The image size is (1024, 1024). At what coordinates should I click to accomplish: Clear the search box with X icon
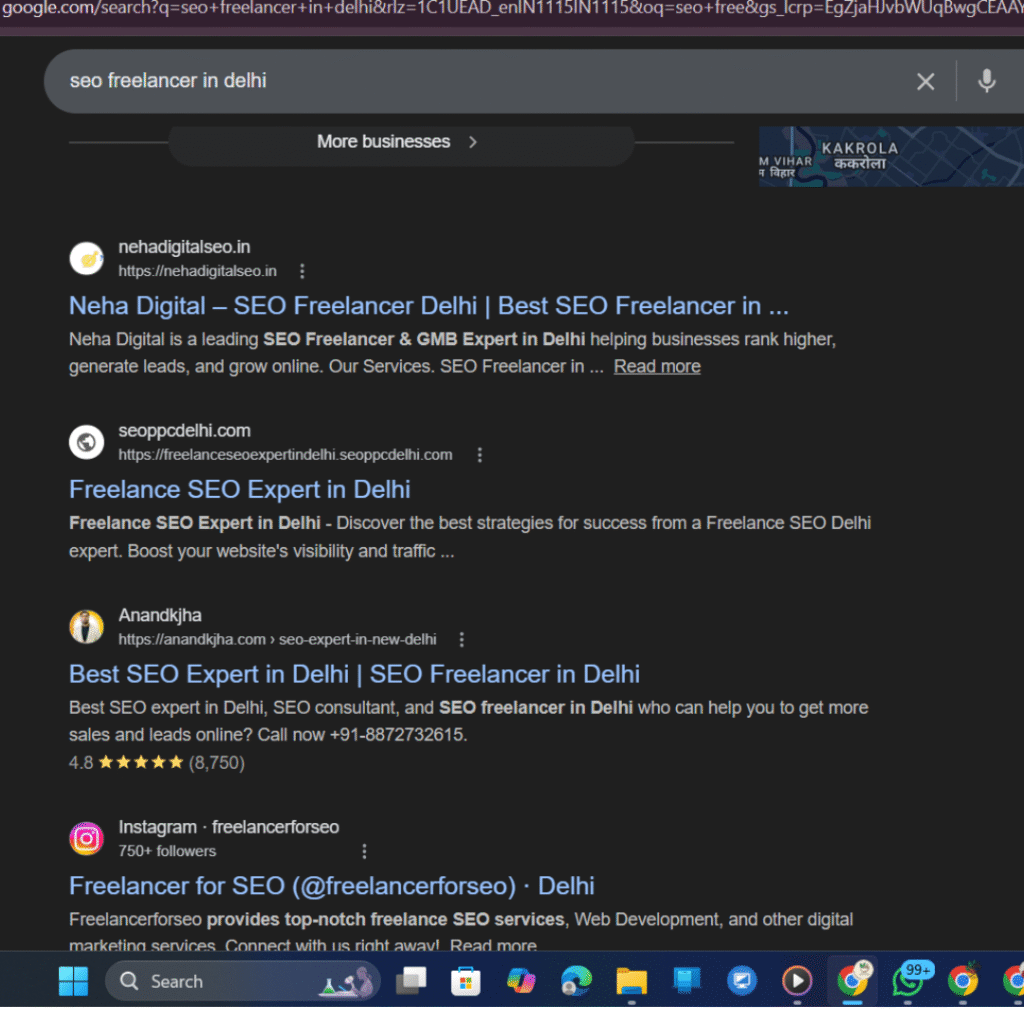tap(925, 82)
